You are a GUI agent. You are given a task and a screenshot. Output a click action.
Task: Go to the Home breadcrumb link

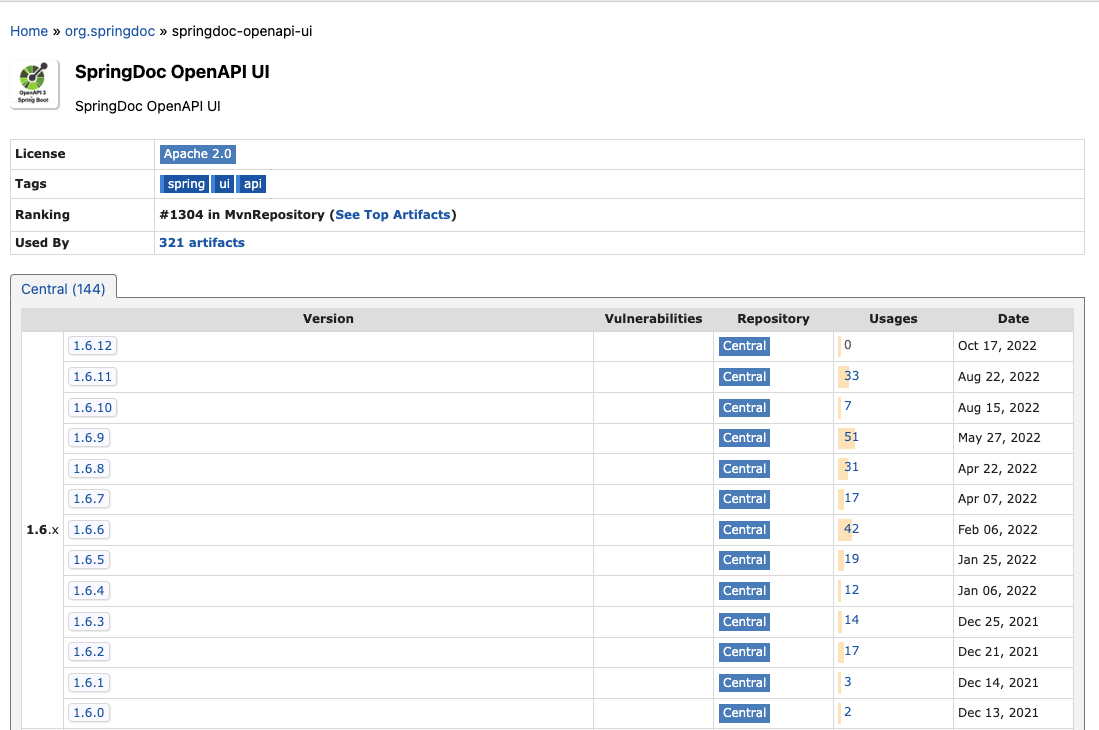29,31
